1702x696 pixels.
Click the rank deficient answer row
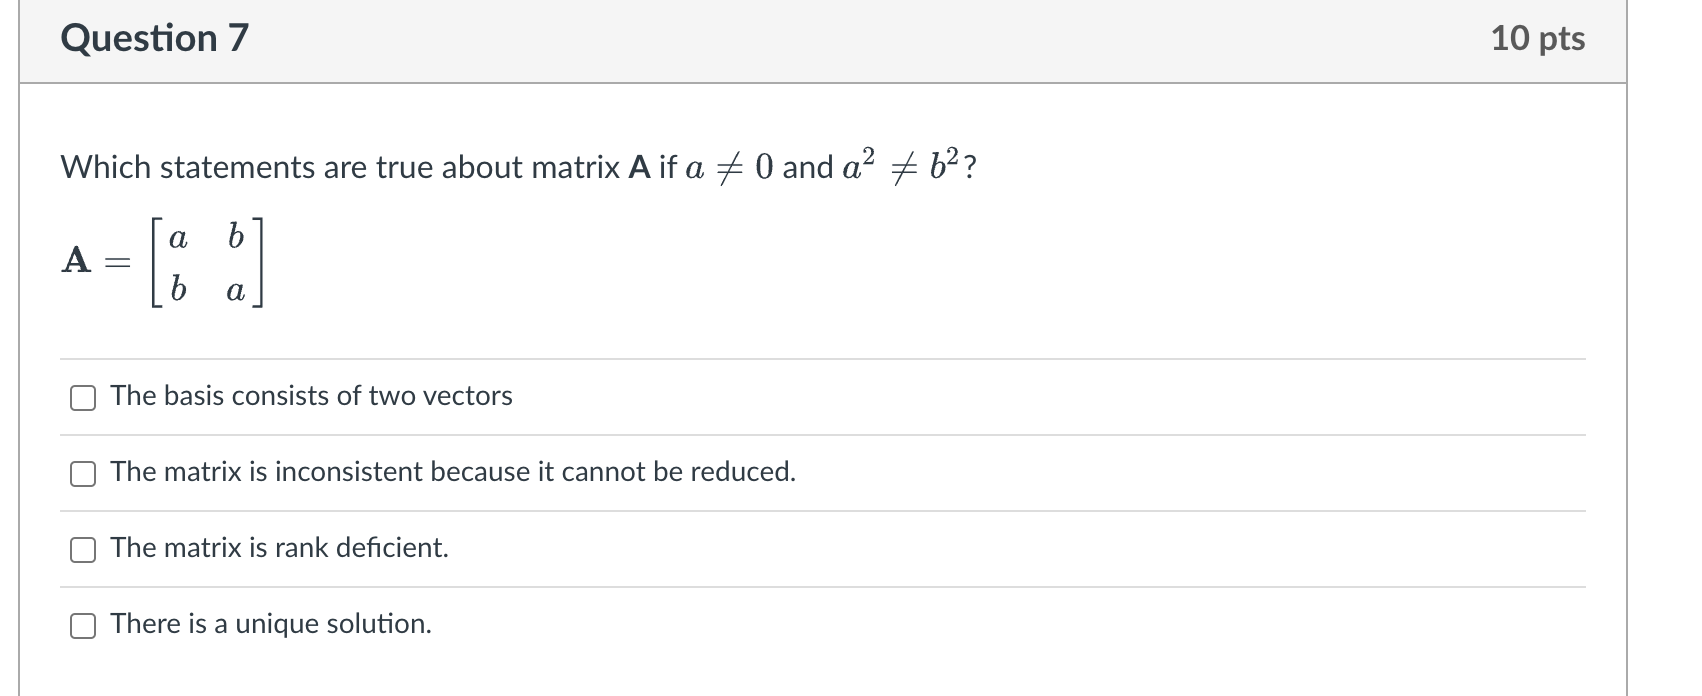279,548
